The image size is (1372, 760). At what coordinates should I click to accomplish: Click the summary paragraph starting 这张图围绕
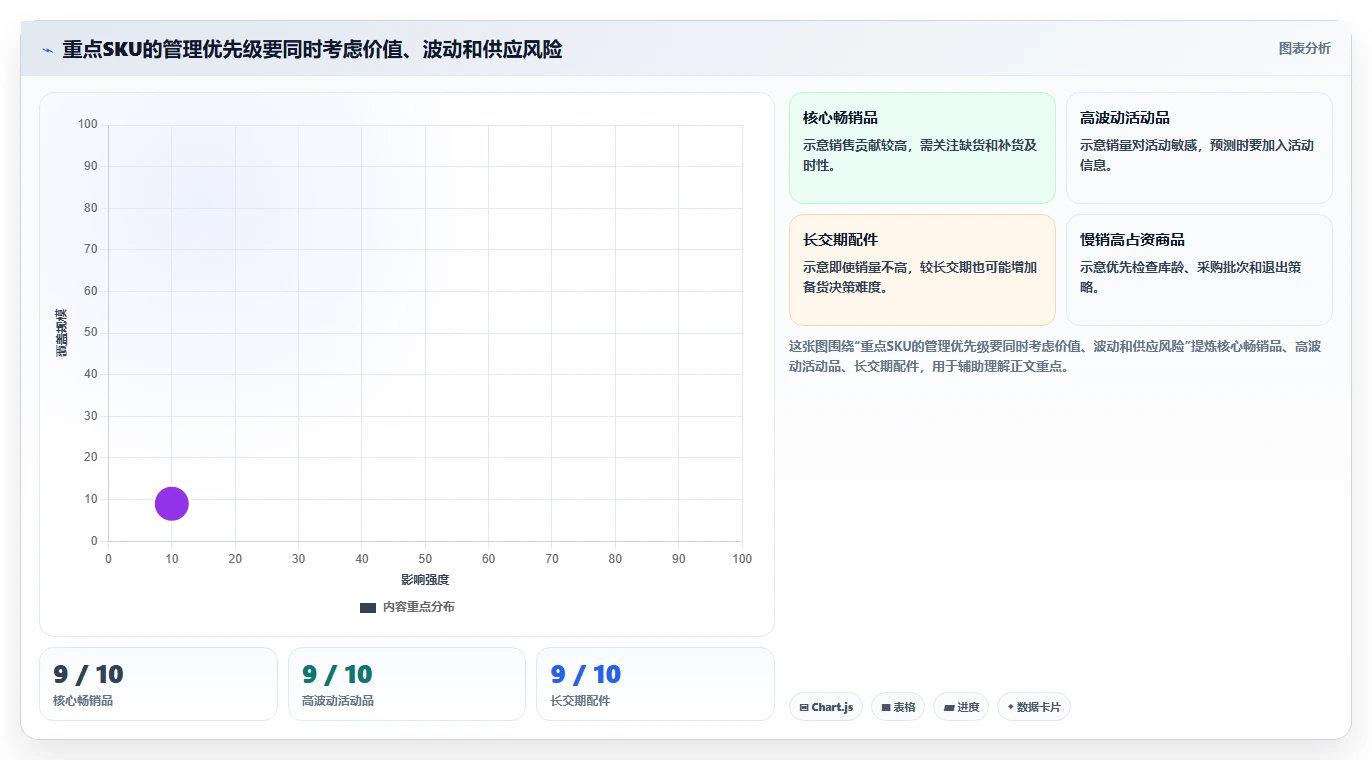(x=1055, y=356)
